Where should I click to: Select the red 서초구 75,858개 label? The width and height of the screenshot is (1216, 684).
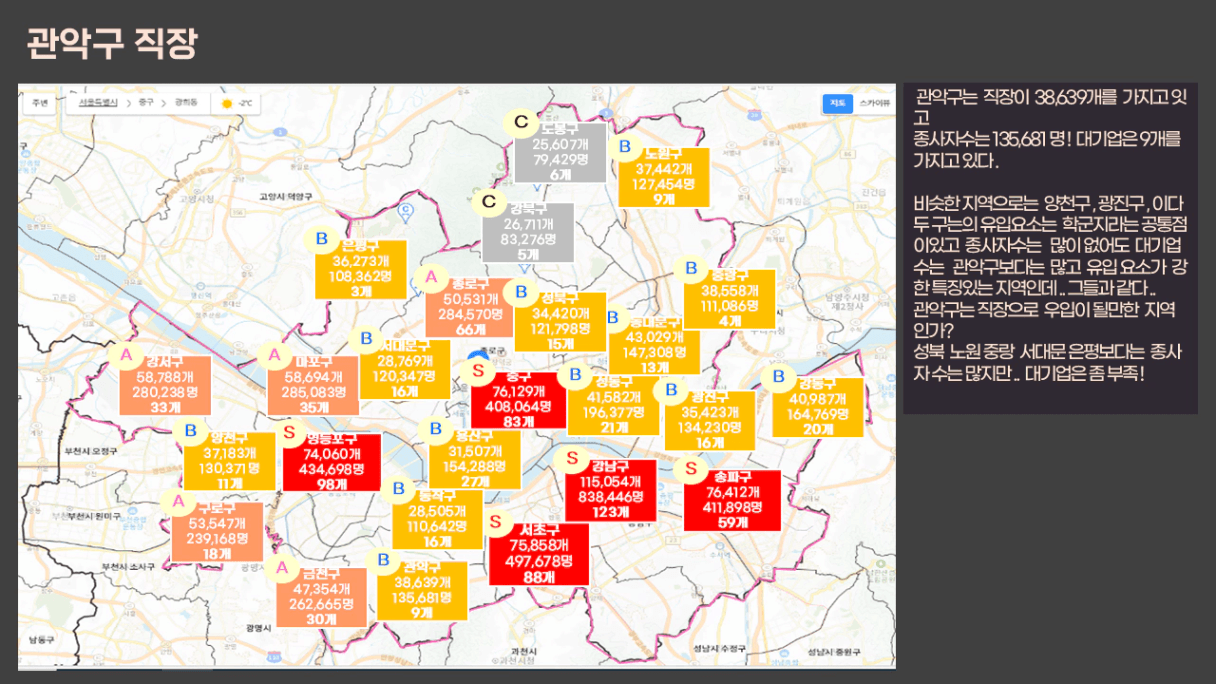point(539,554)
